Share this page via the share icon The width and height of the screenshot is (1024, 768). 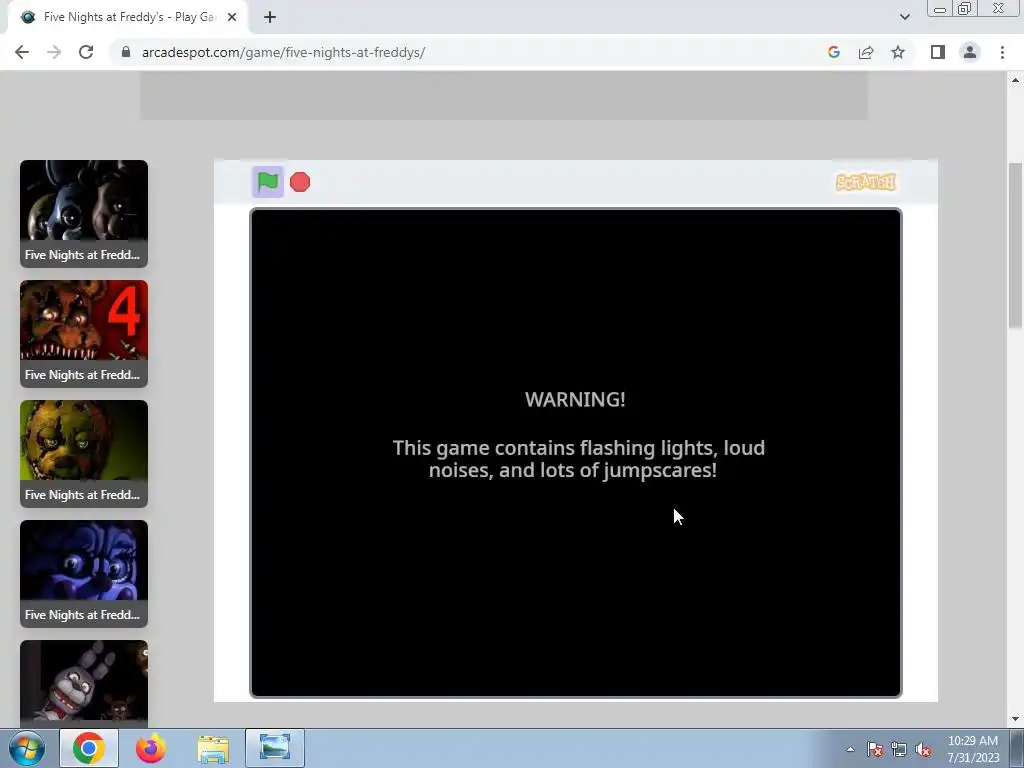pyautogui.click(x=866, y=52)
